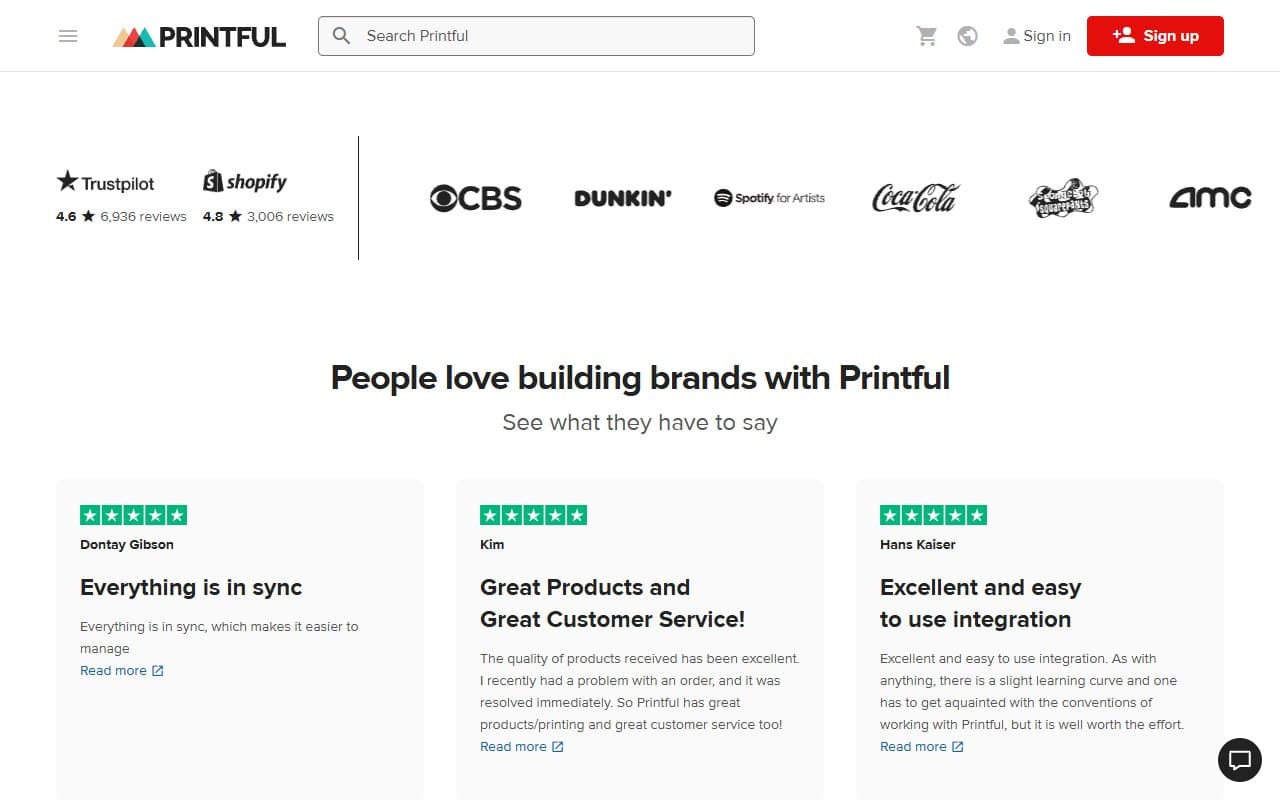Open Hans Kaiser's full review
This screenshot has width=1280, height=800.
pos(914,746)
